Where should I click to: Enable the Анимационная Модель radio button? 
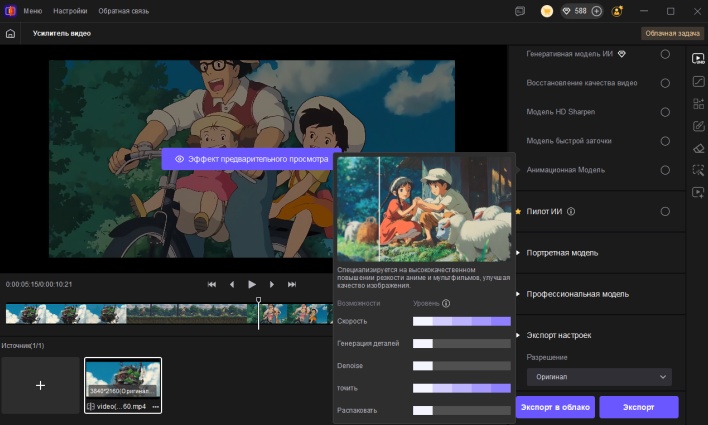(665, 170)
